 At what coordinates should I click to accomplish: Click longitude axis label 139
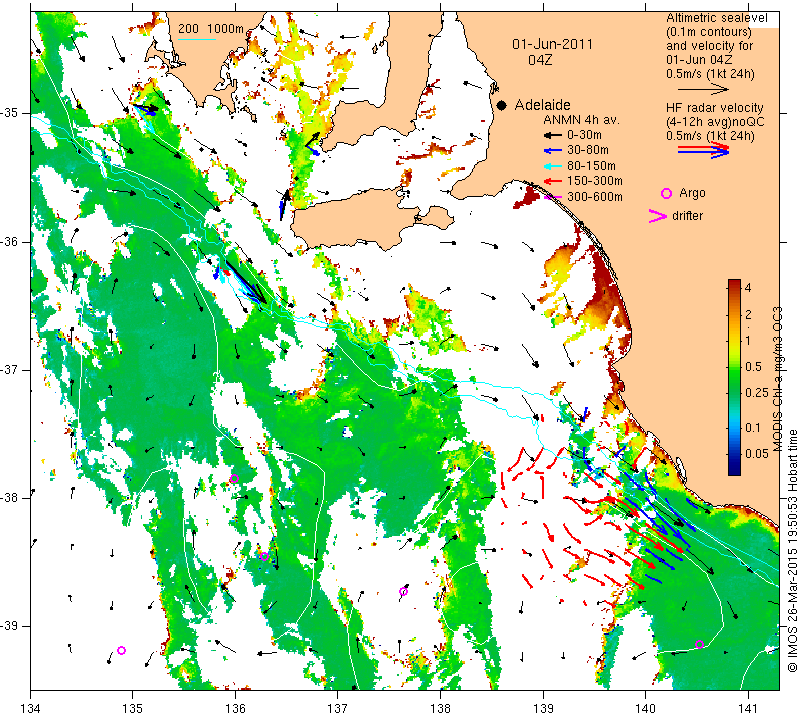tap(543, 708)
